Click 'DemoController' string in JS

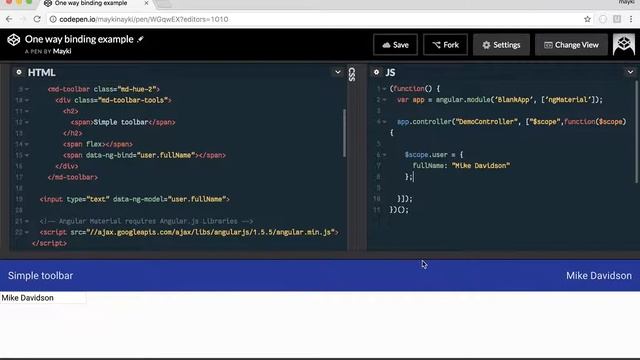pyautogui.click(x=487, y=122)
